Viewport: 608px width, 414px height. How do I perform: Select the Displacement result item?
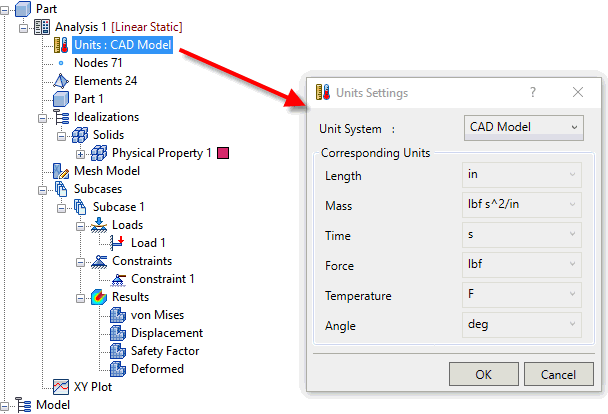[x=166, y=333]
